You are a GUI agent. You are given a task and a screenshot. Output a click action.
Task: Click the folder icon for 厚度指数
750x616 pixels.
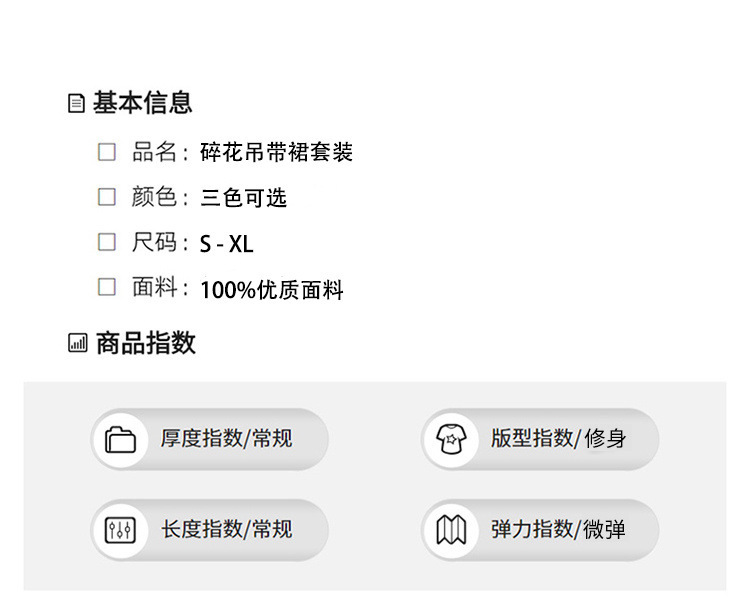pos(120,439)
